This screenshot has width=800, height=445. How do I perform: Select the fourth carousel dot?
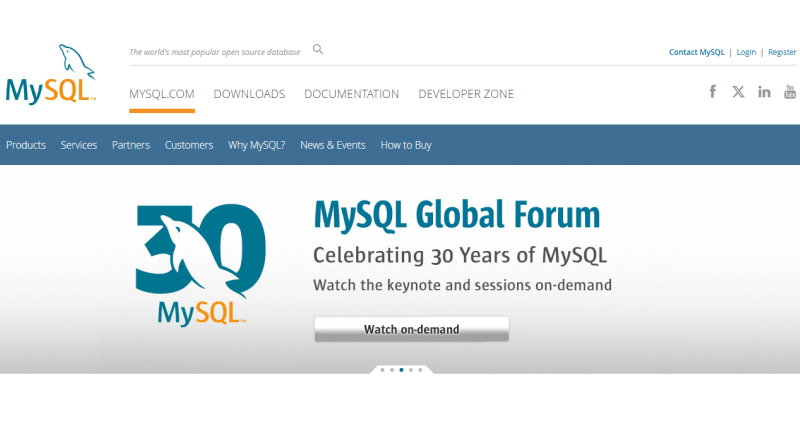click(411, 370)
